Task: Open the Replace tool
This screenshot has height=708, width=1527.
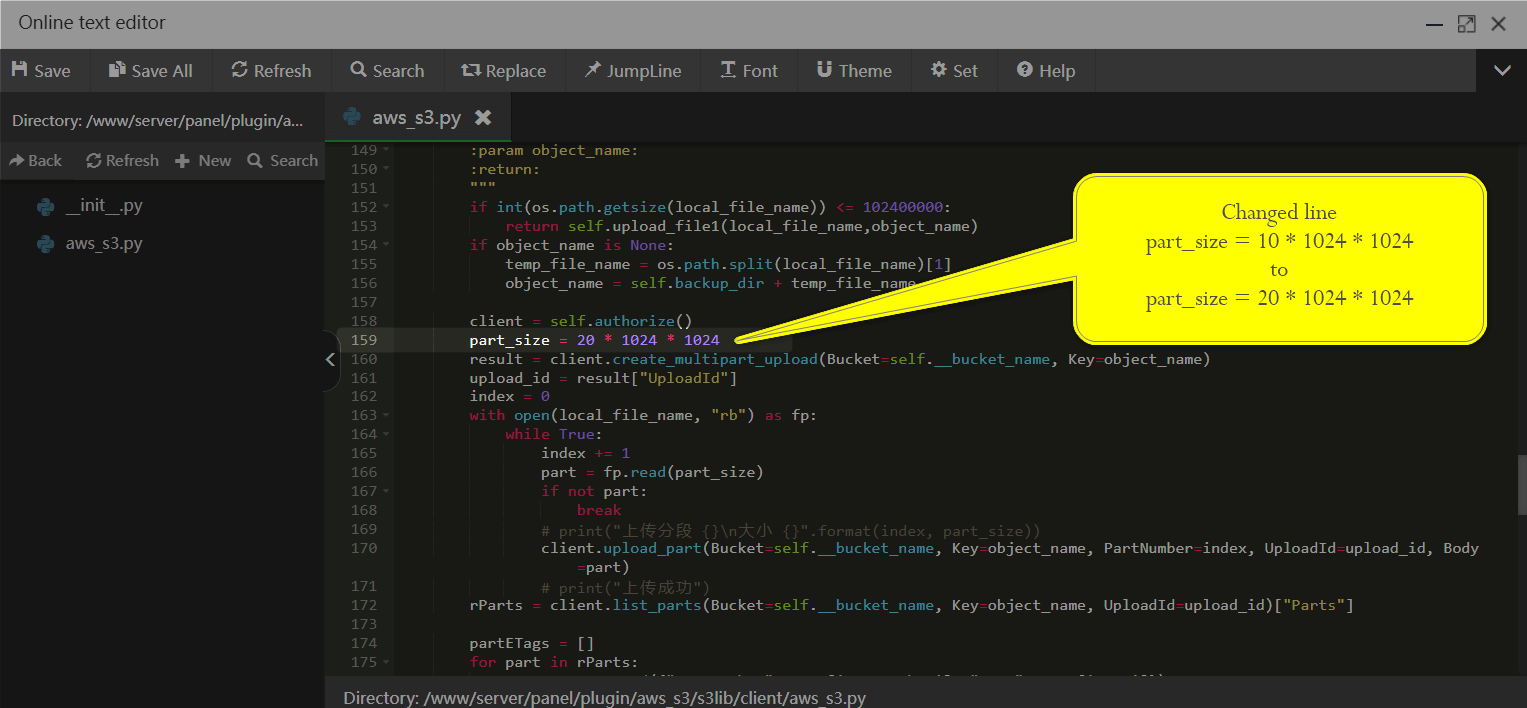Action: pos(503,71)
